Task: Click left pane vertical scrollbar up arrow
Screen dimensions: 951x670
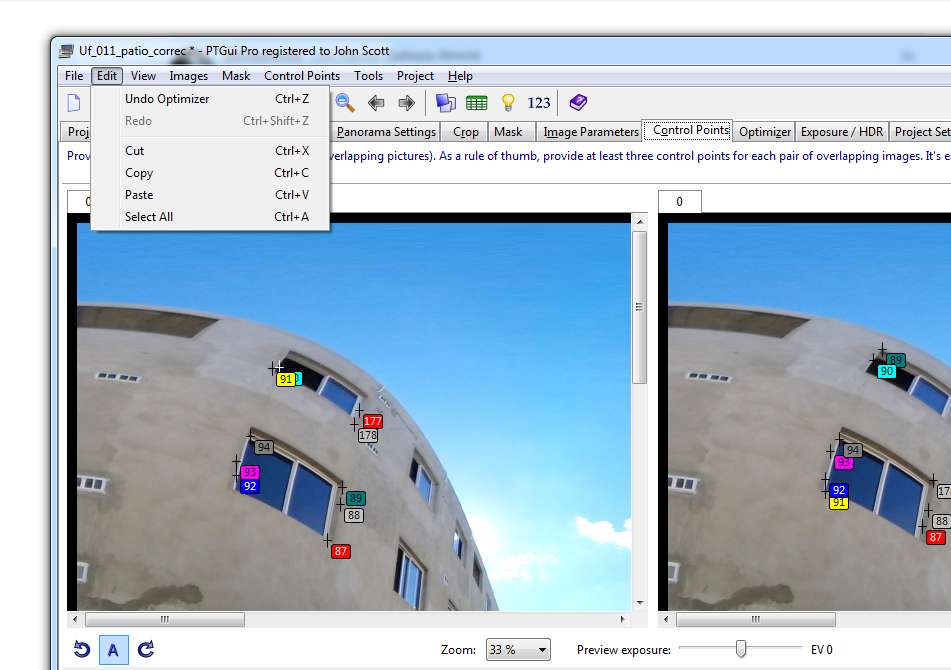Action: pyautogui.click(x=640, y=222)
